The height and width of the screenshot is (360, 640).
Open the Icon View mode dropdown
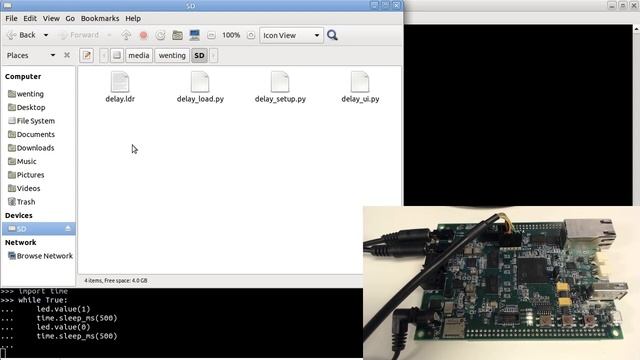click(x=291, y=36)
